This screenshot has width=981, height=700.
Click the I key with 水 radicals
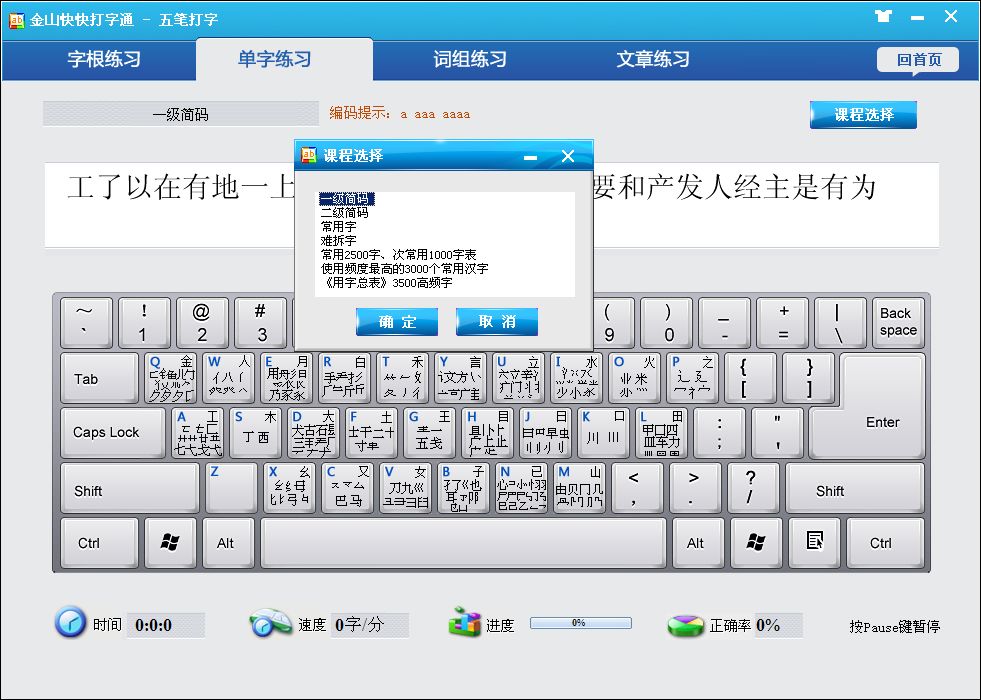pyautogui.click(x=577, y=378)
